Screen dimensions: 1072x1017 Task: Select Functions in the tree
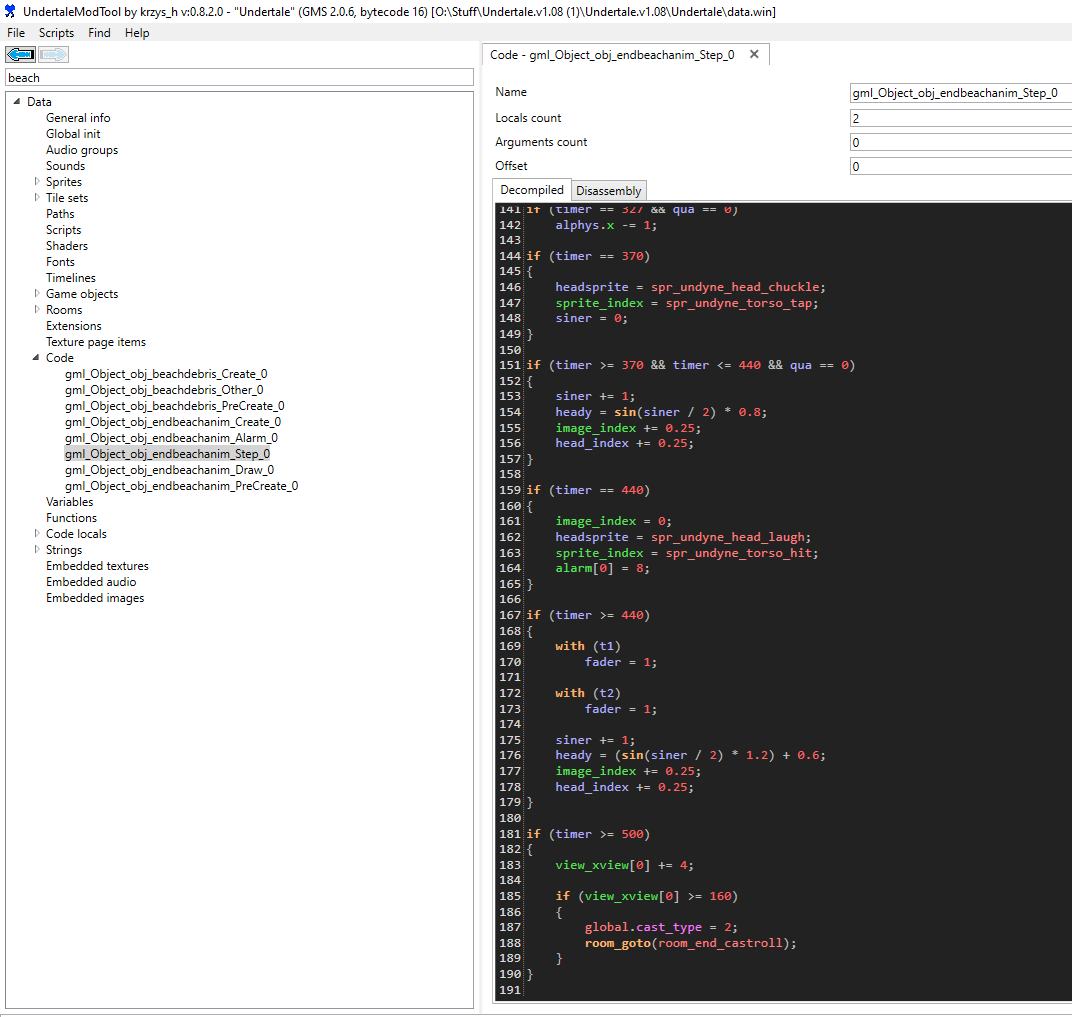[72, 517]
